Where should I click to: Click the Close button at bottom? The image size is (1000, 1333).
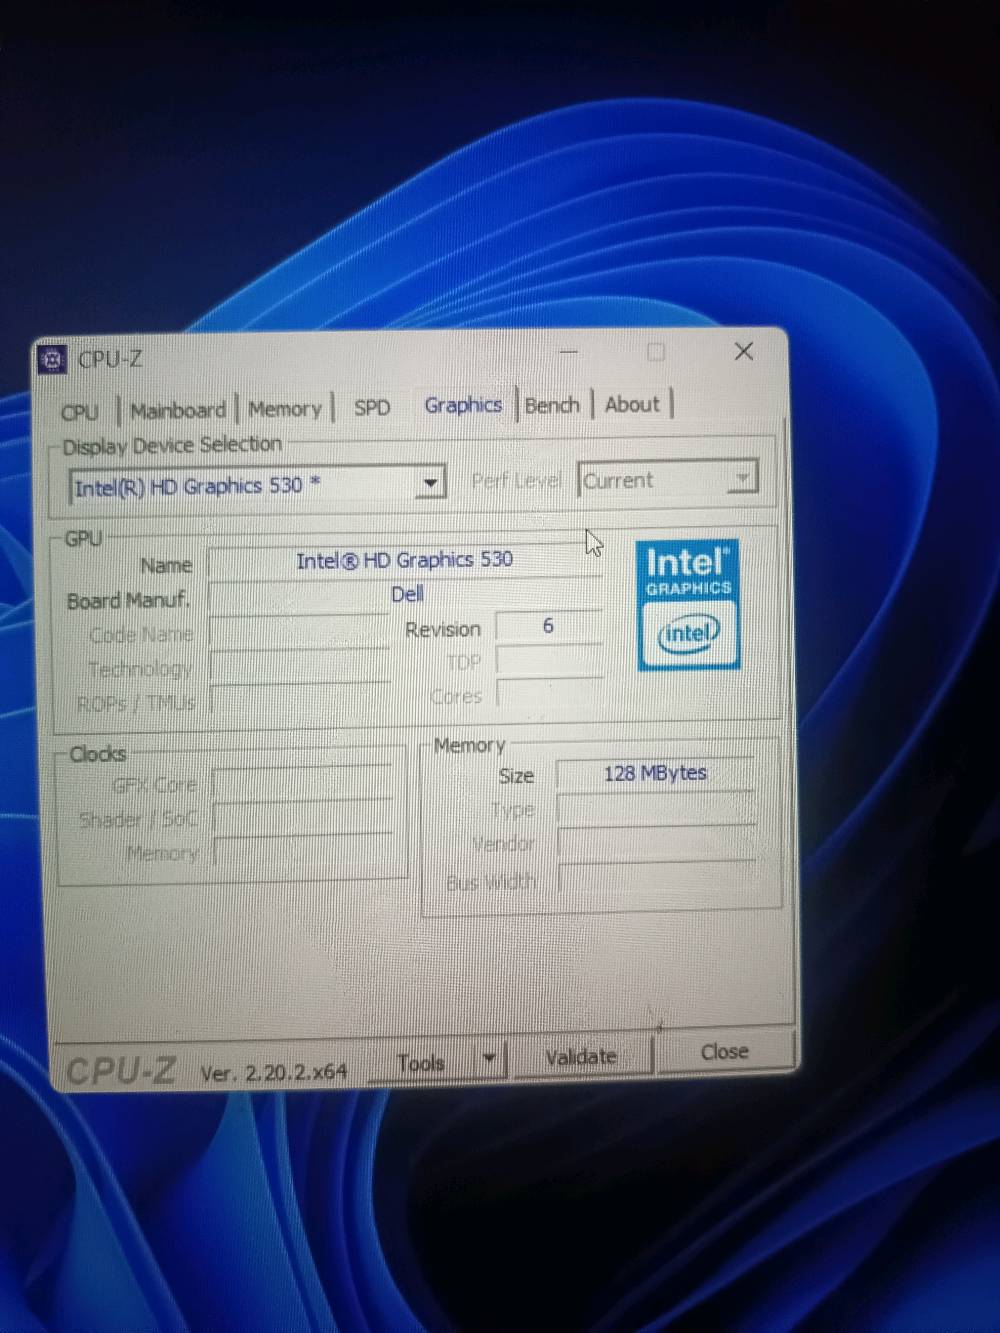725,1051
